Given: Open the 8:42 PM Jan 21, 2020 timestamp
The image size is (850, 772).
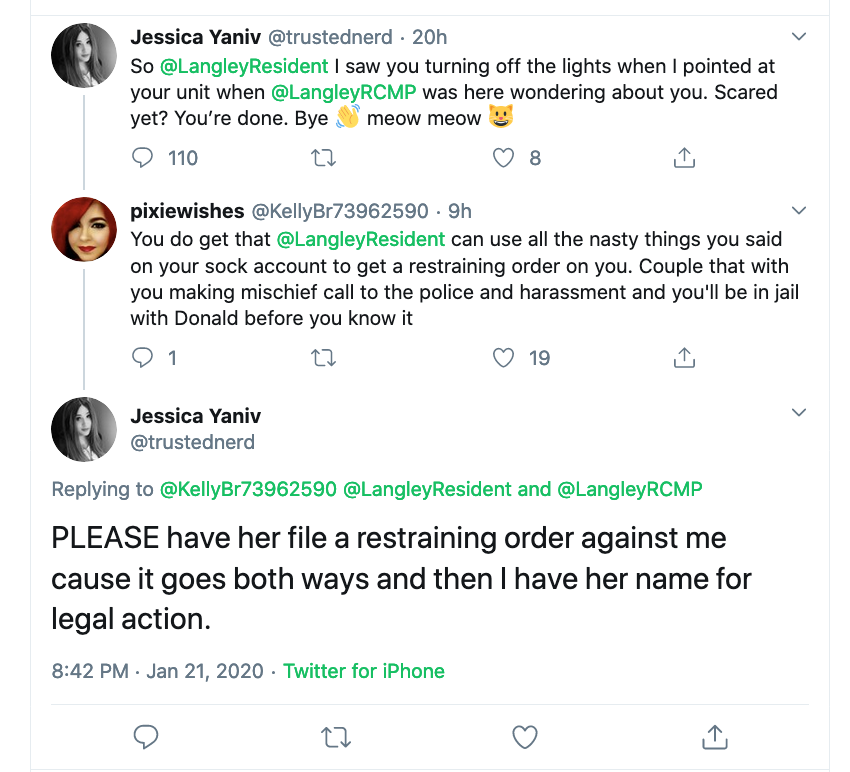Looking at the screenshot, I should (157, 671).
